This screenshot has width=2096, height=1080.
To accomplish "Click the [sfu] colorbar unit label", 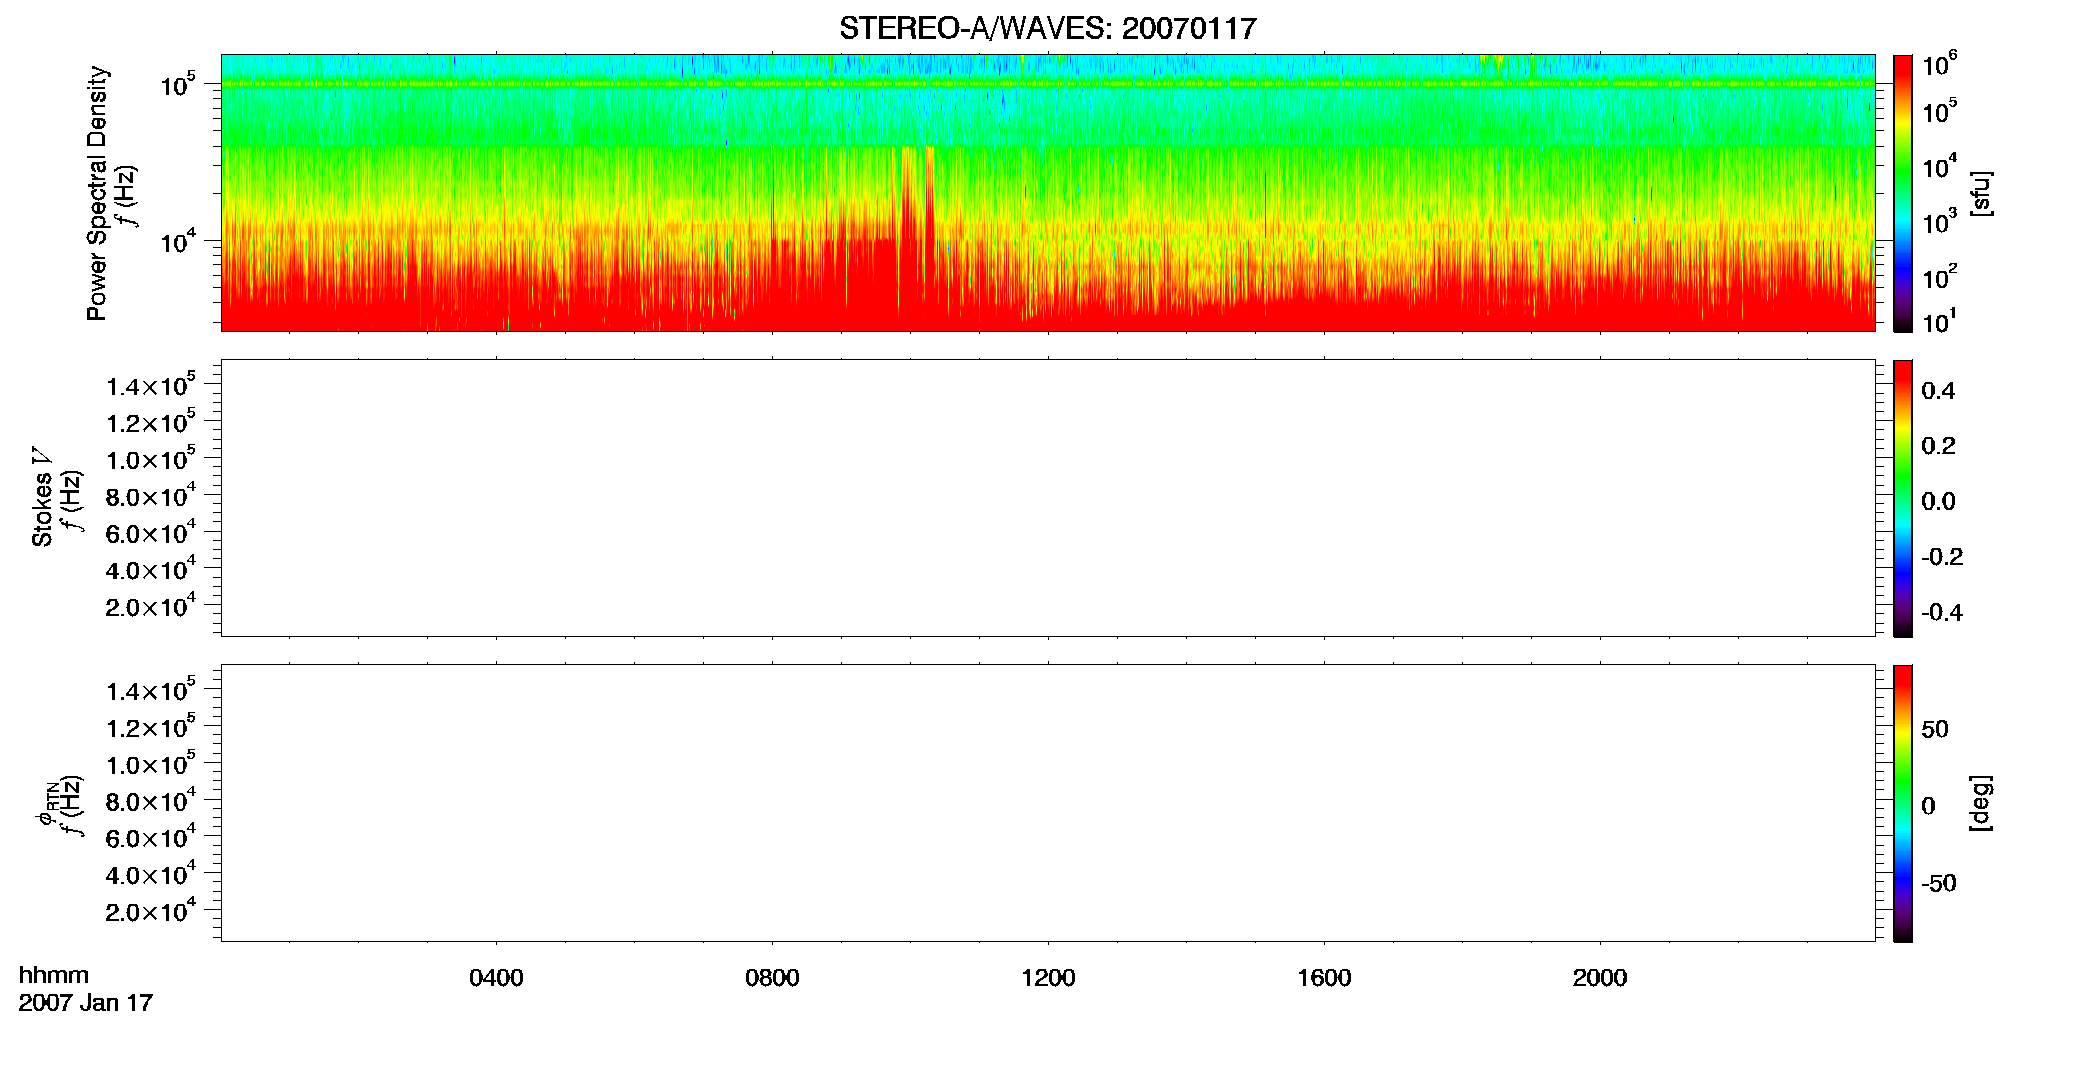I will click(x=1982, y=193).
